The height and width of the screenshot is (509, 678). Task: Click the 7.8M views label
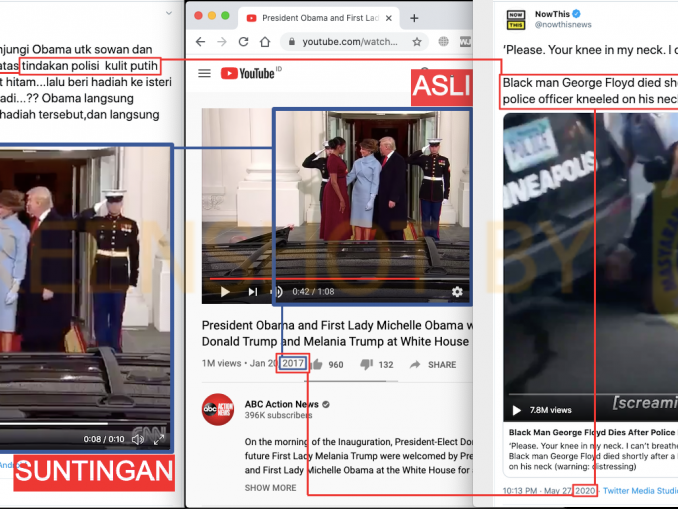pos(550,410)
